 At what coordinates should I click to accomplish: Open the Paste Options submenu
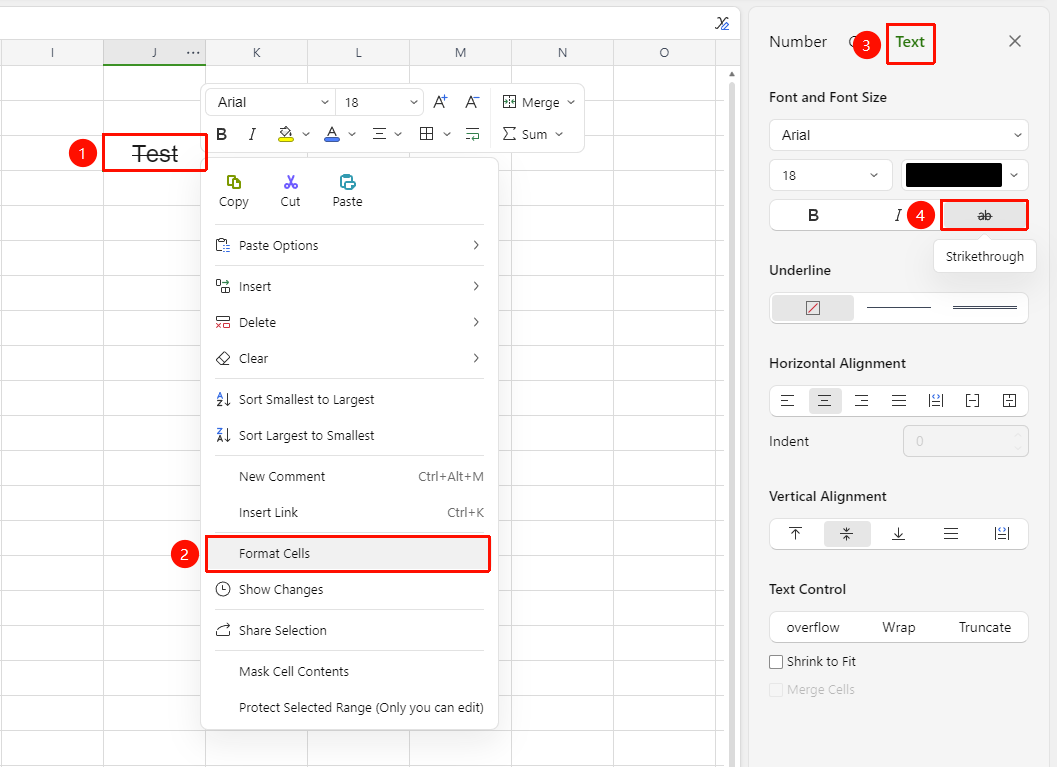click(x=349, y=245)
